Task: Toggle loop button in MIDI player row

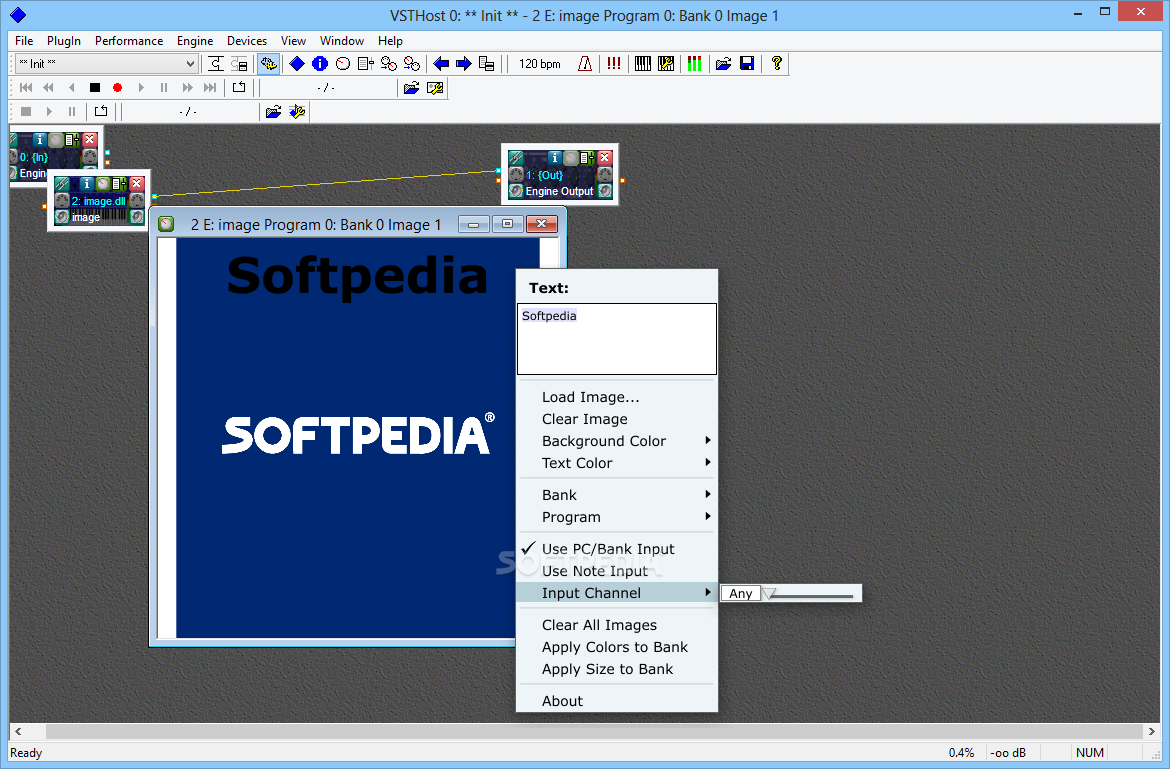Action: click(239, 88)
